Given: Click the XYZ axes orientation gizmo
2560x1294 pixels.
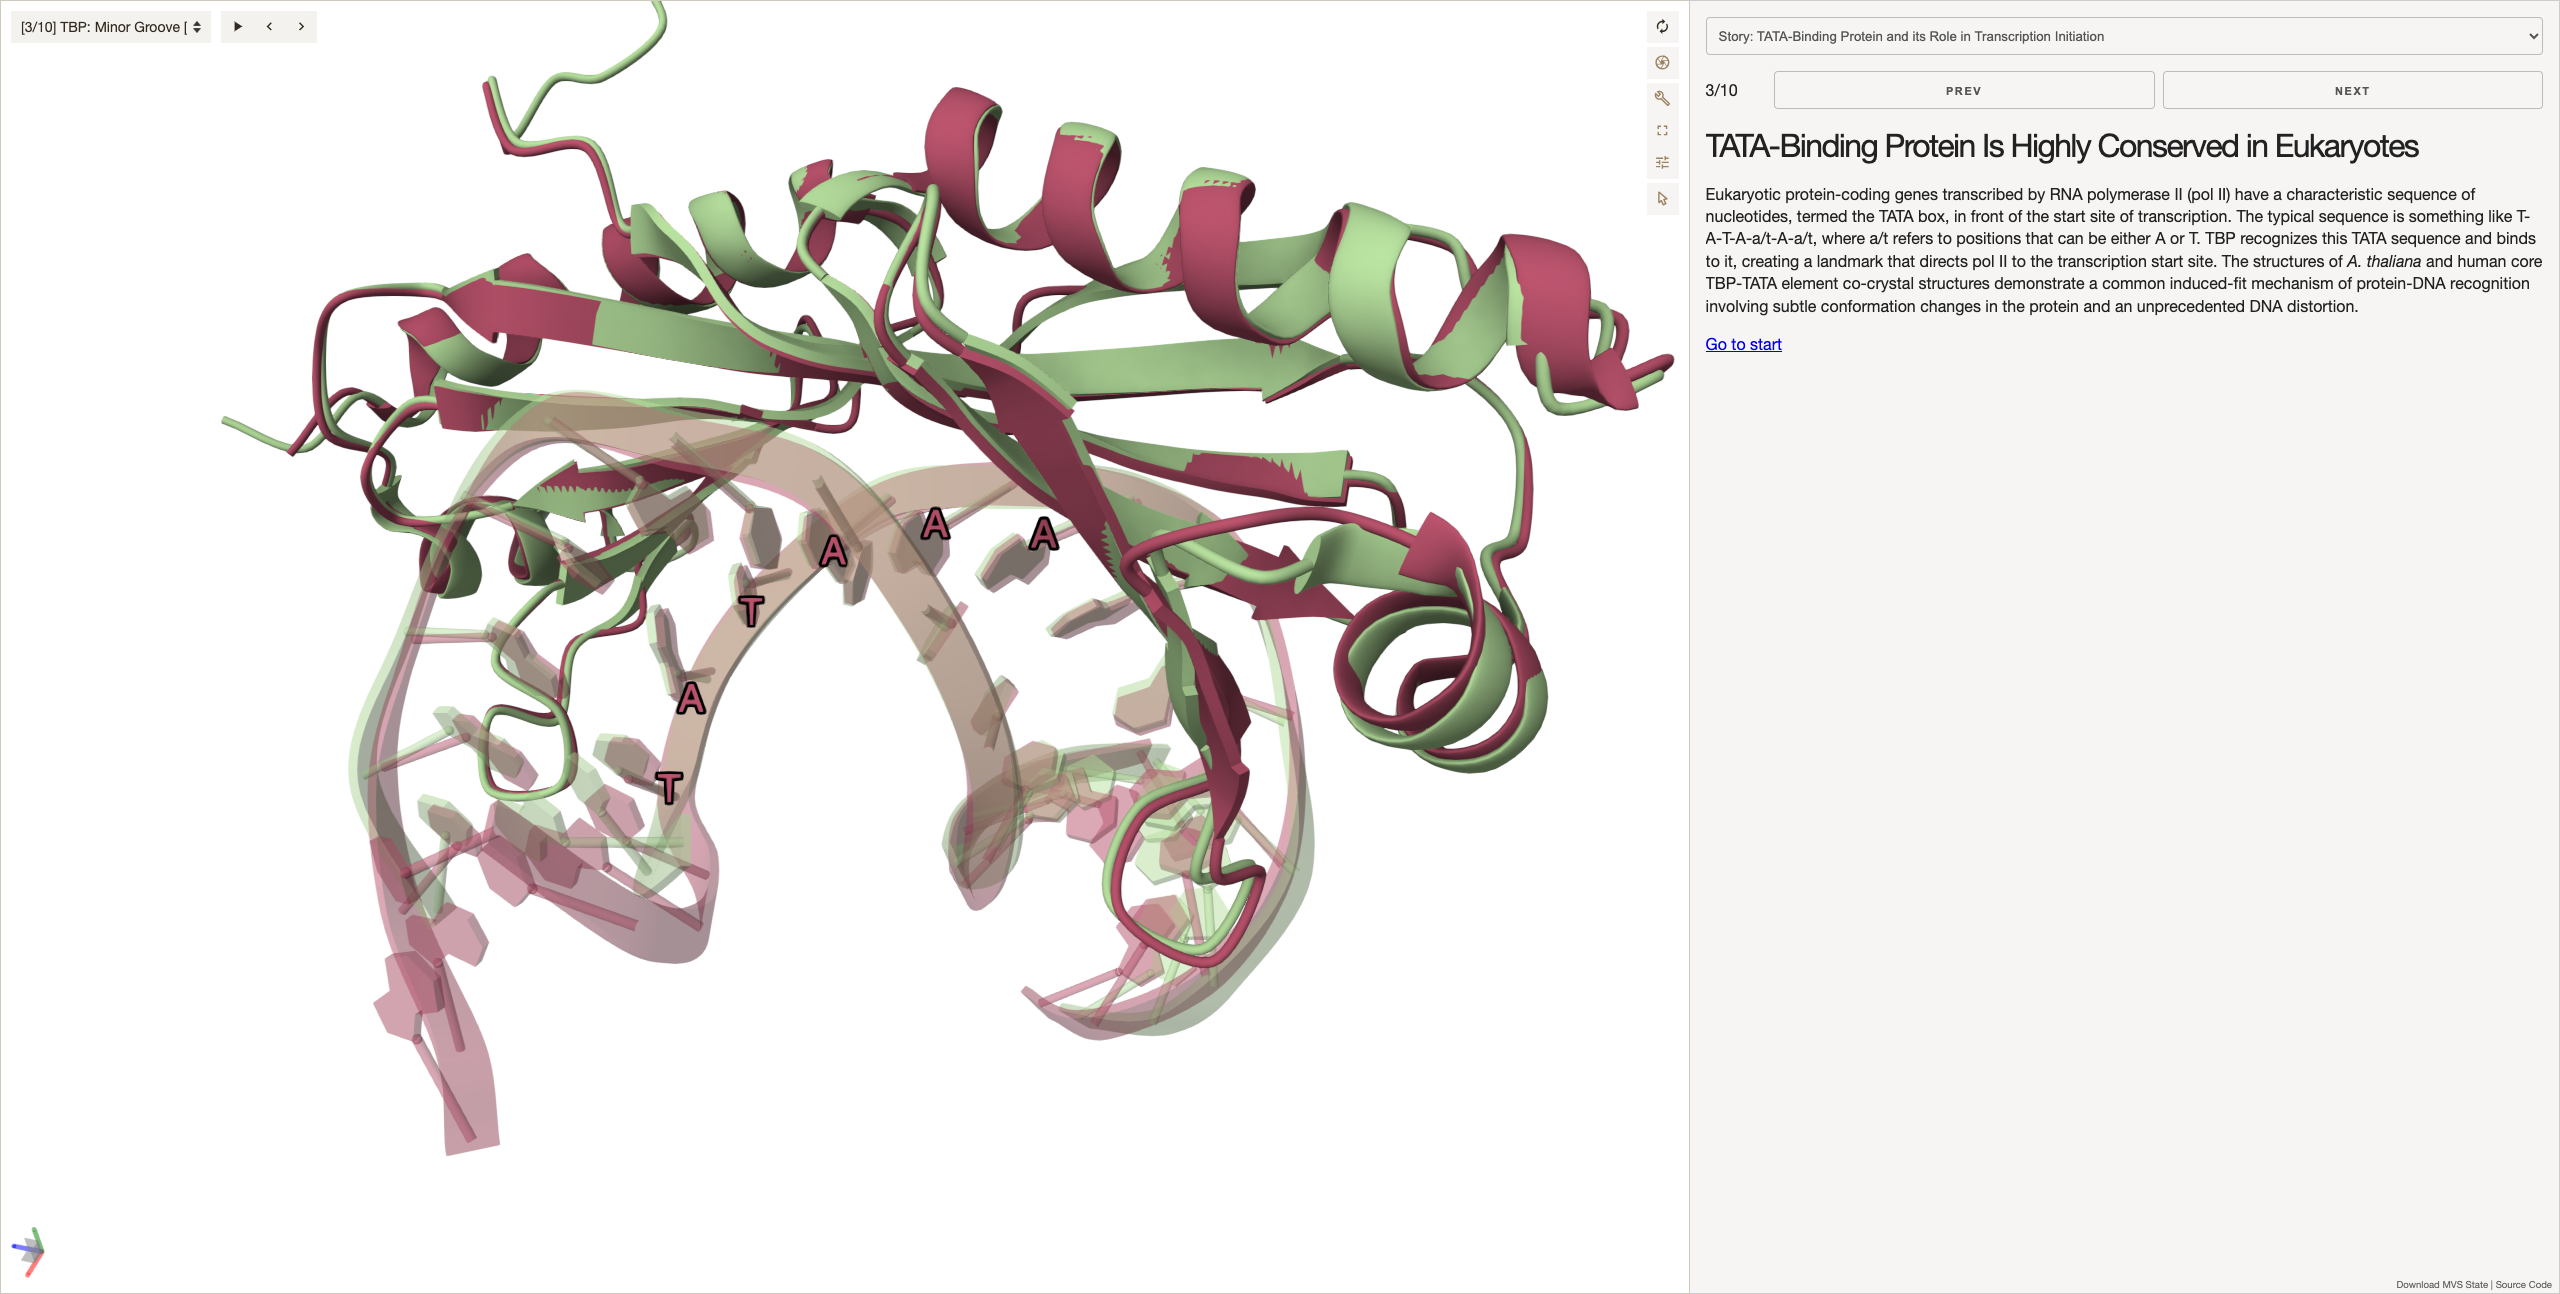Looking at the screenshot, I should pos(29,1251).
